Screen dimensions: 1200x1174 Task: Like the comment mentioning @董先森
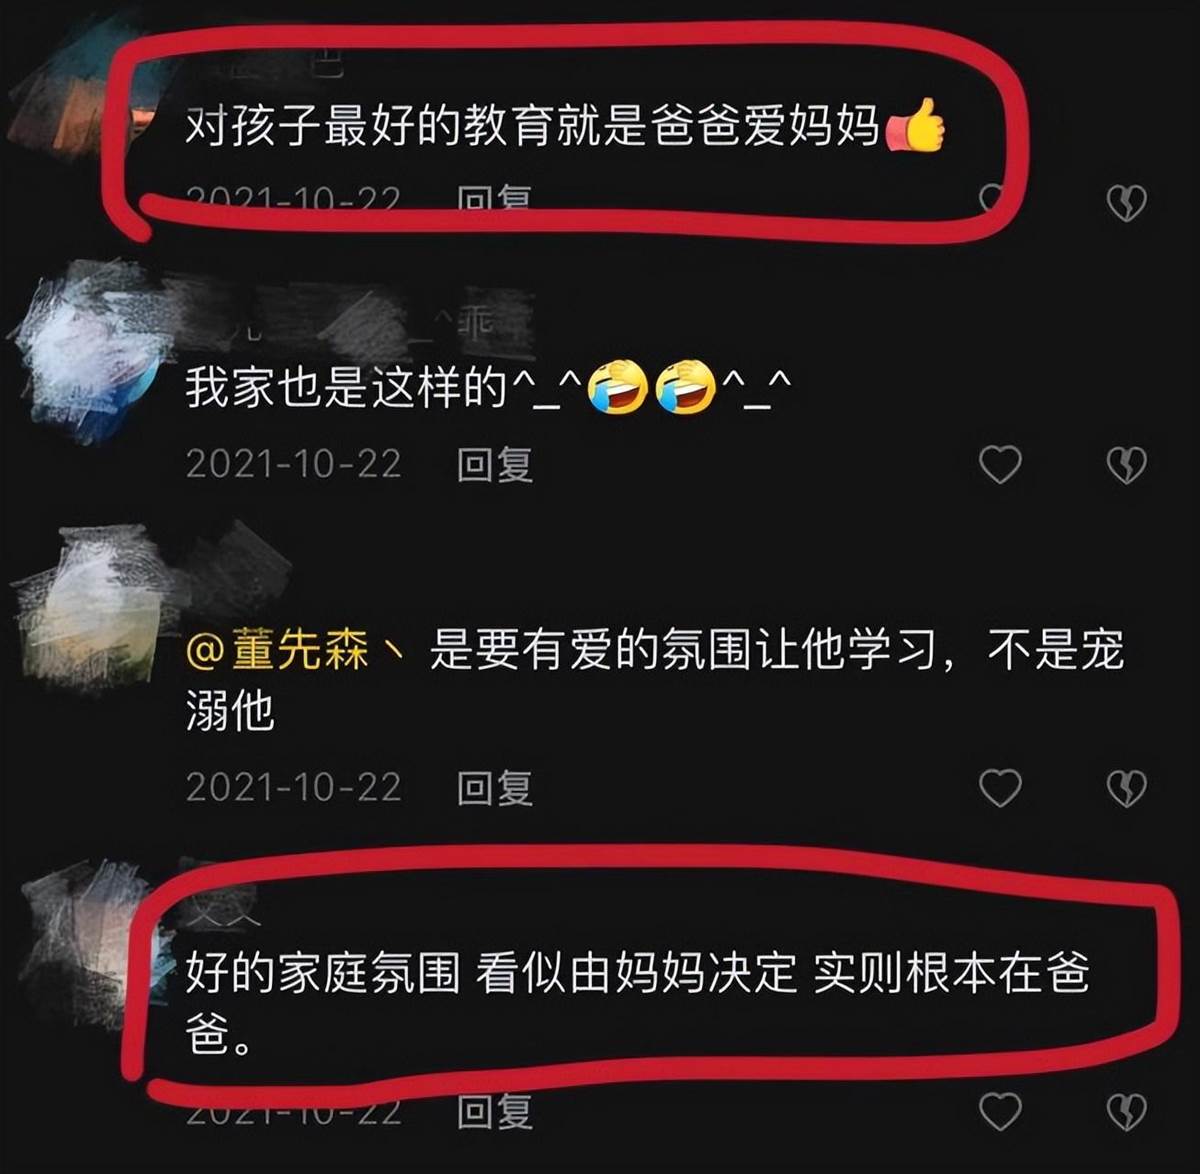(1000, 788)
